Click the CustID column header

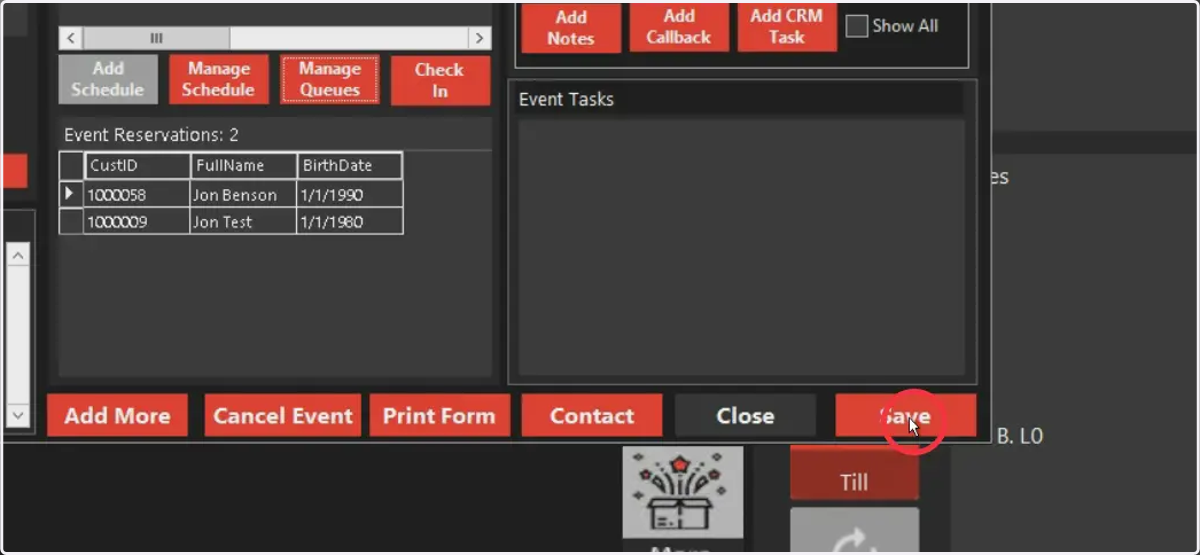point(137,166)
